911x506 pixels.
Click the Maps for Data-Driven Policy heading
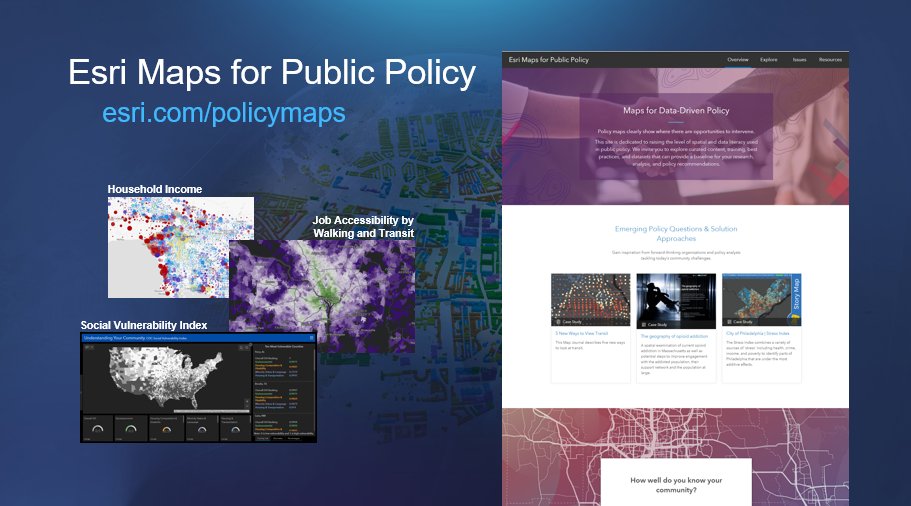pyautogui.click(x=676, y=110)
